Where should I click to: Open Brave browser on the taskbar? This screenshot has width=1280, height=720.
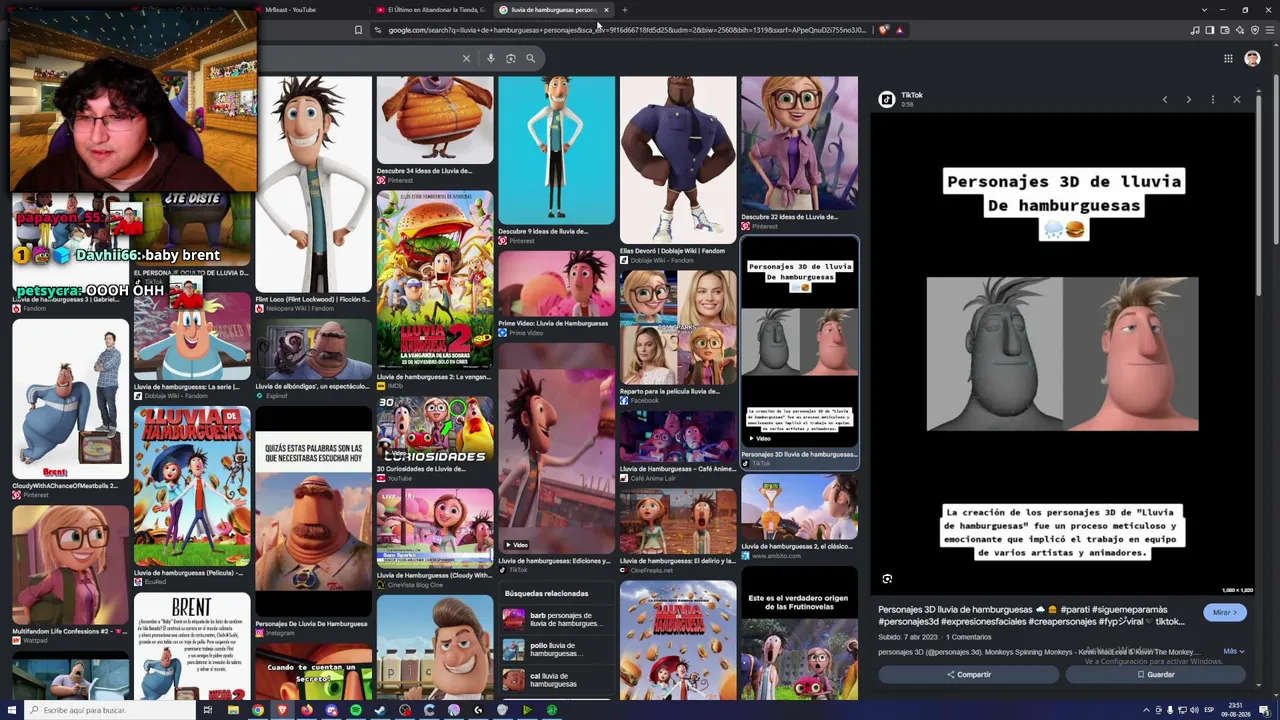tap(282, 710)
